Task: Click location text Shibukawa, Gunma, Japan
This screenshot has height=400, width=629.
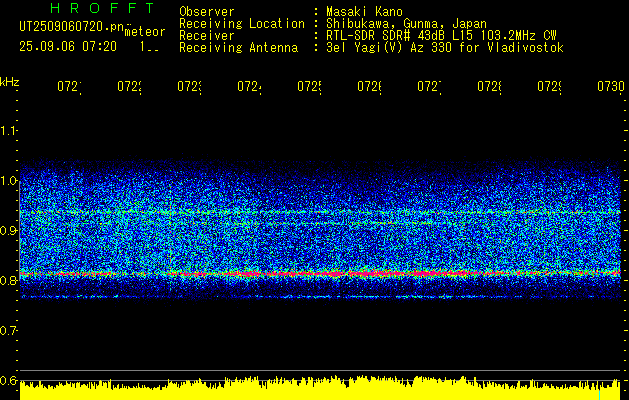Action: [406, 24]
